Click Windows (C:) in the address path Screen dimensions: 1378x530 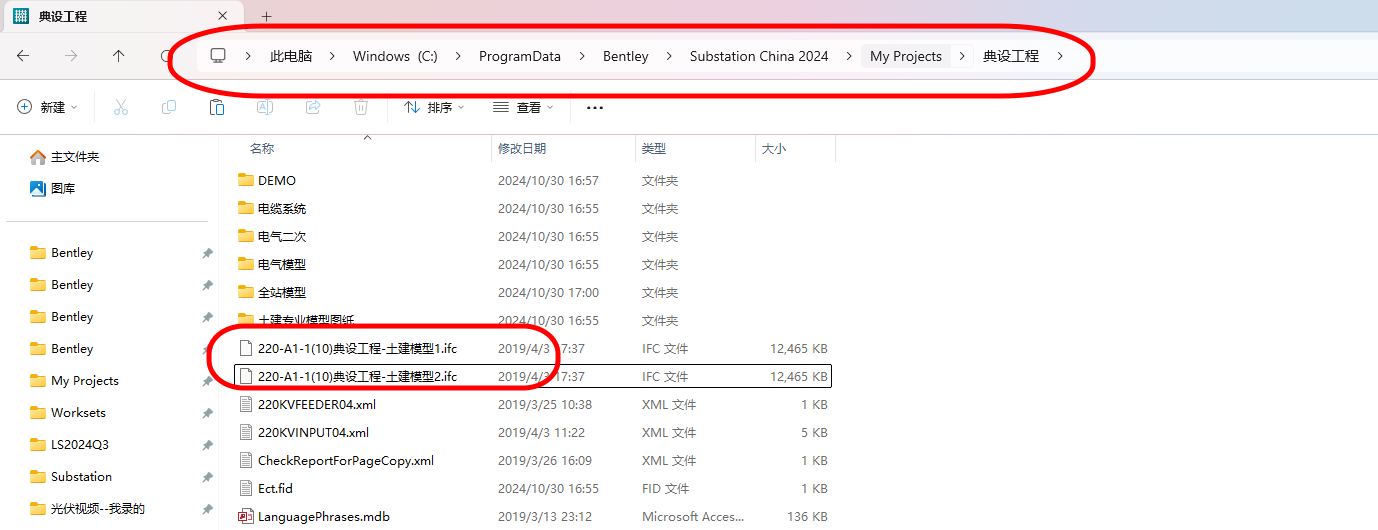click(x=395, y=56)
